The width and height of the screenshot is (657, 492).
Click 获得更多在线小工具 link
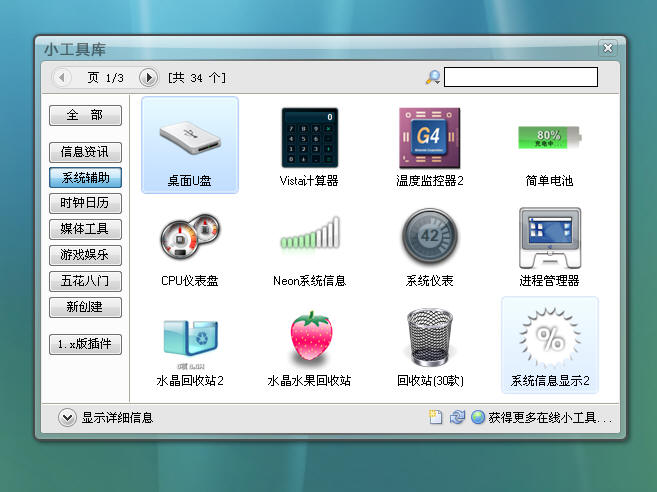[549, 418]
